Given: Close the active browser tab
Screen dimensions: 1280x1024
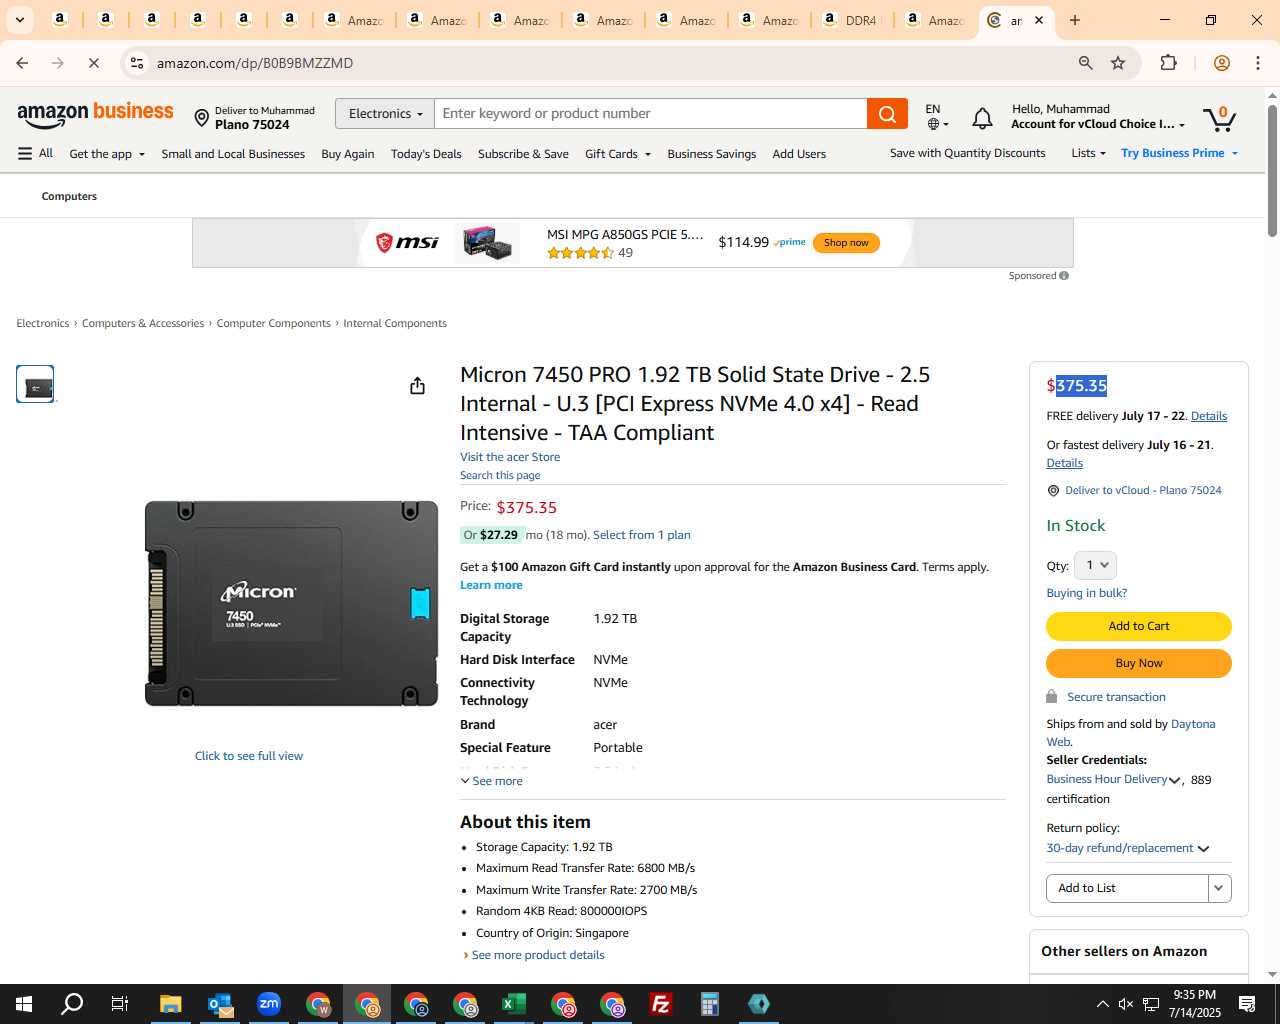Looking at the screenshot, I should [1039, 20].
